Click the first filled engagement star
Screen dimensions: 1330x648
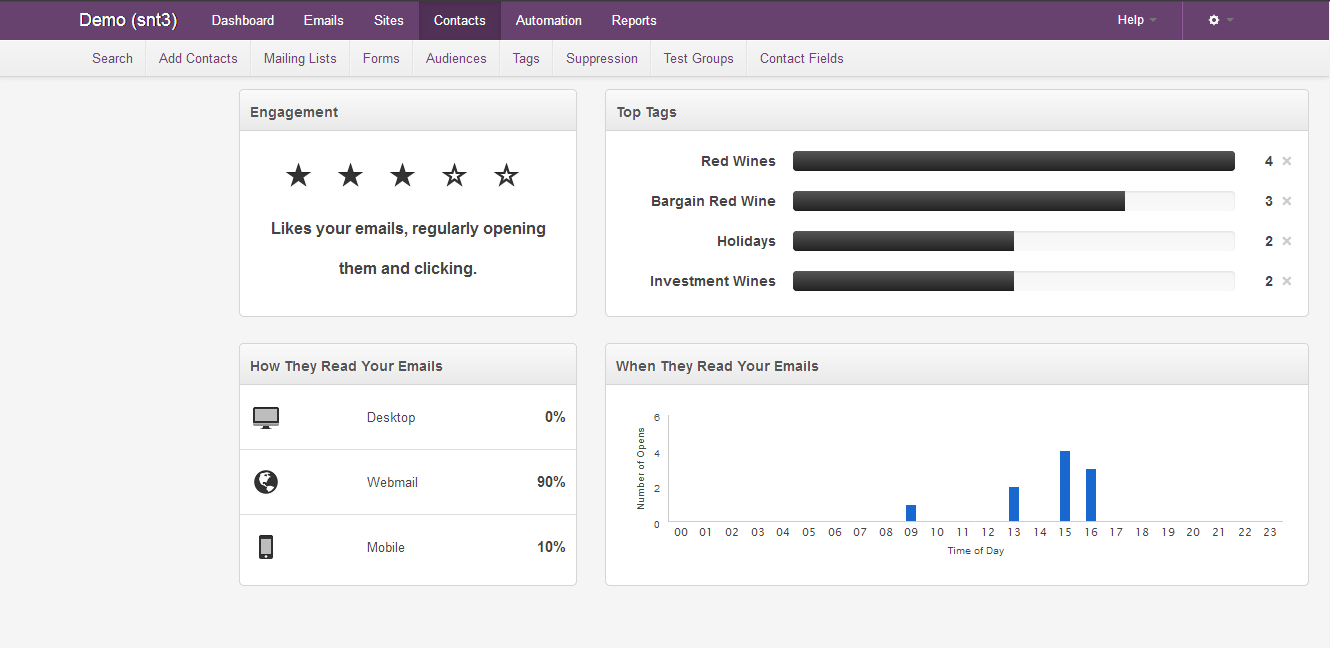coord(298,176)
